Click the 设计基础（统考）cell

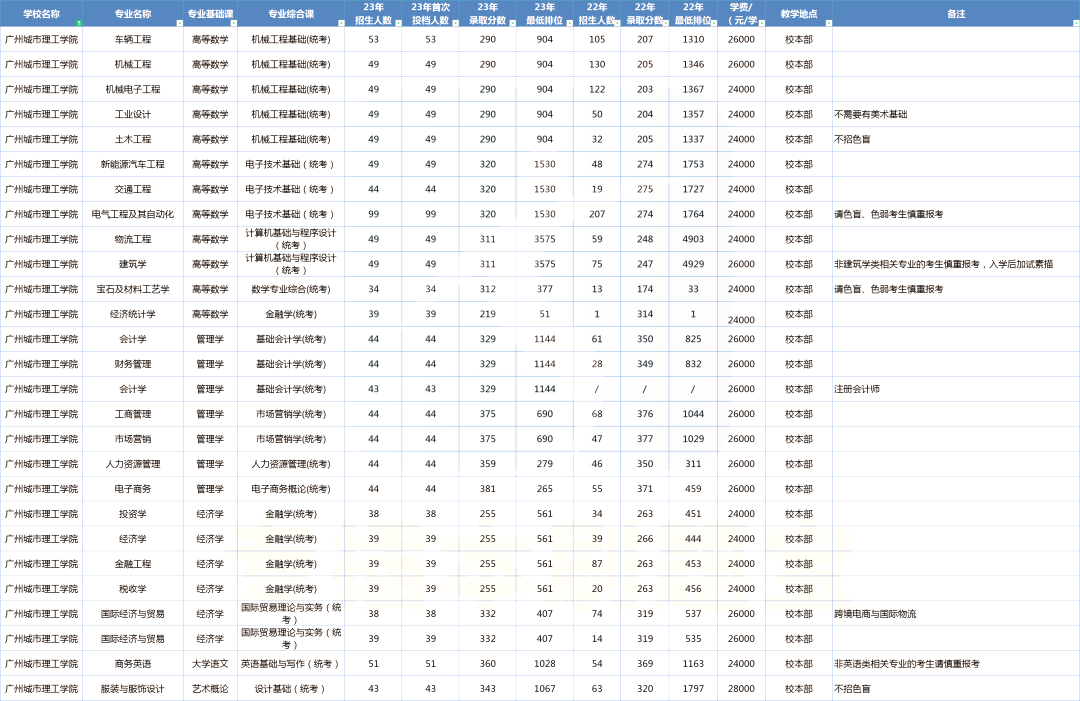tap(291, 689)
